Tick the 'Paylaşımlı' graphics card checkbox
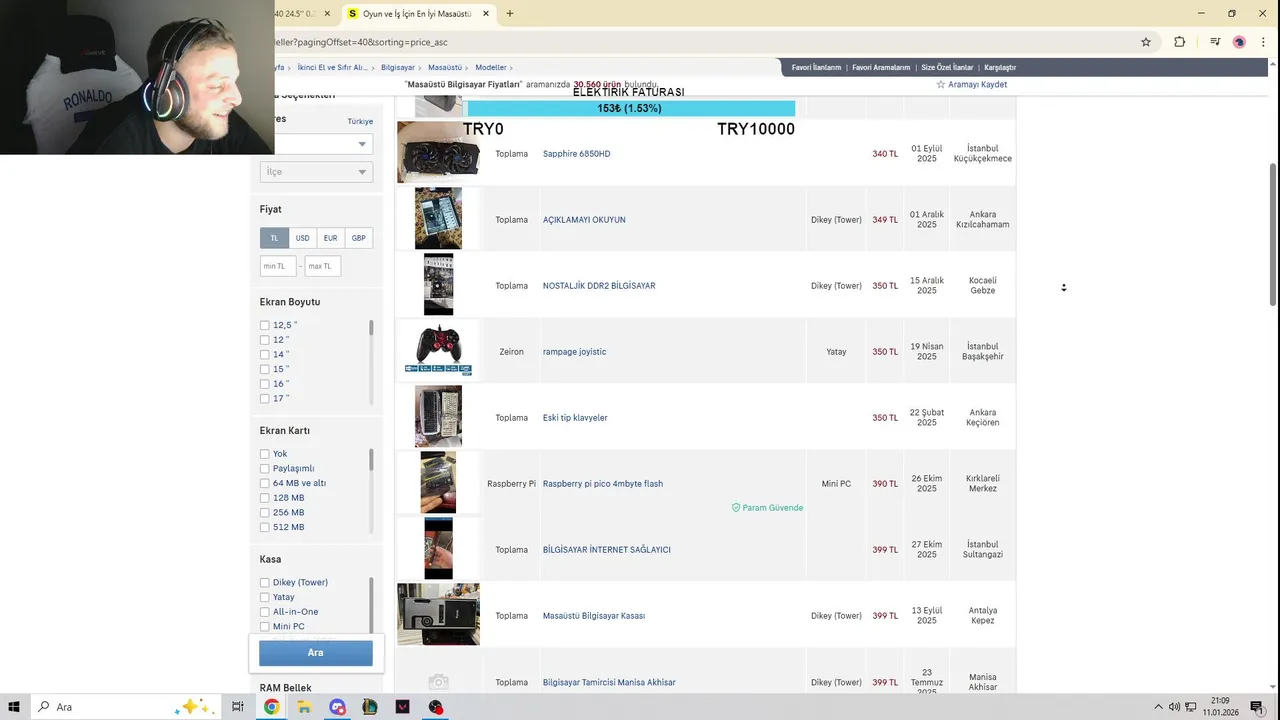The height and width of the screenshot is (720, 1280). [x=265, y=468]
